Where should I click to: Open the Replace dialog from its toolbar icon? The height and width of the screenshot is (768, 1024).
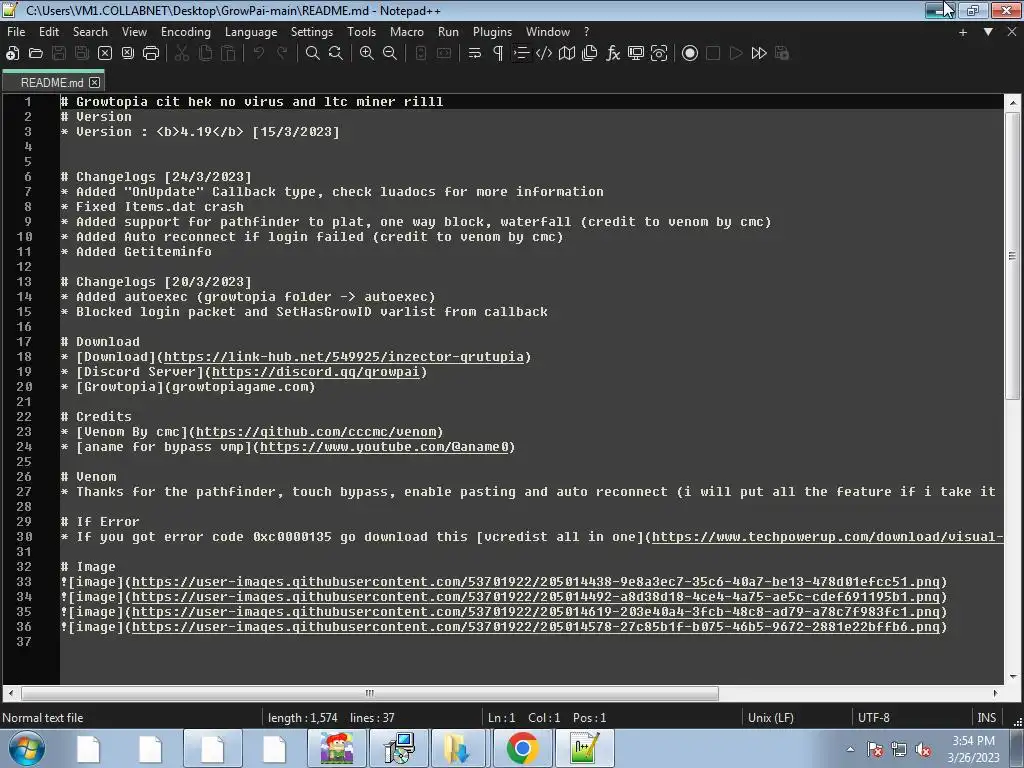(x=336, y=54)
